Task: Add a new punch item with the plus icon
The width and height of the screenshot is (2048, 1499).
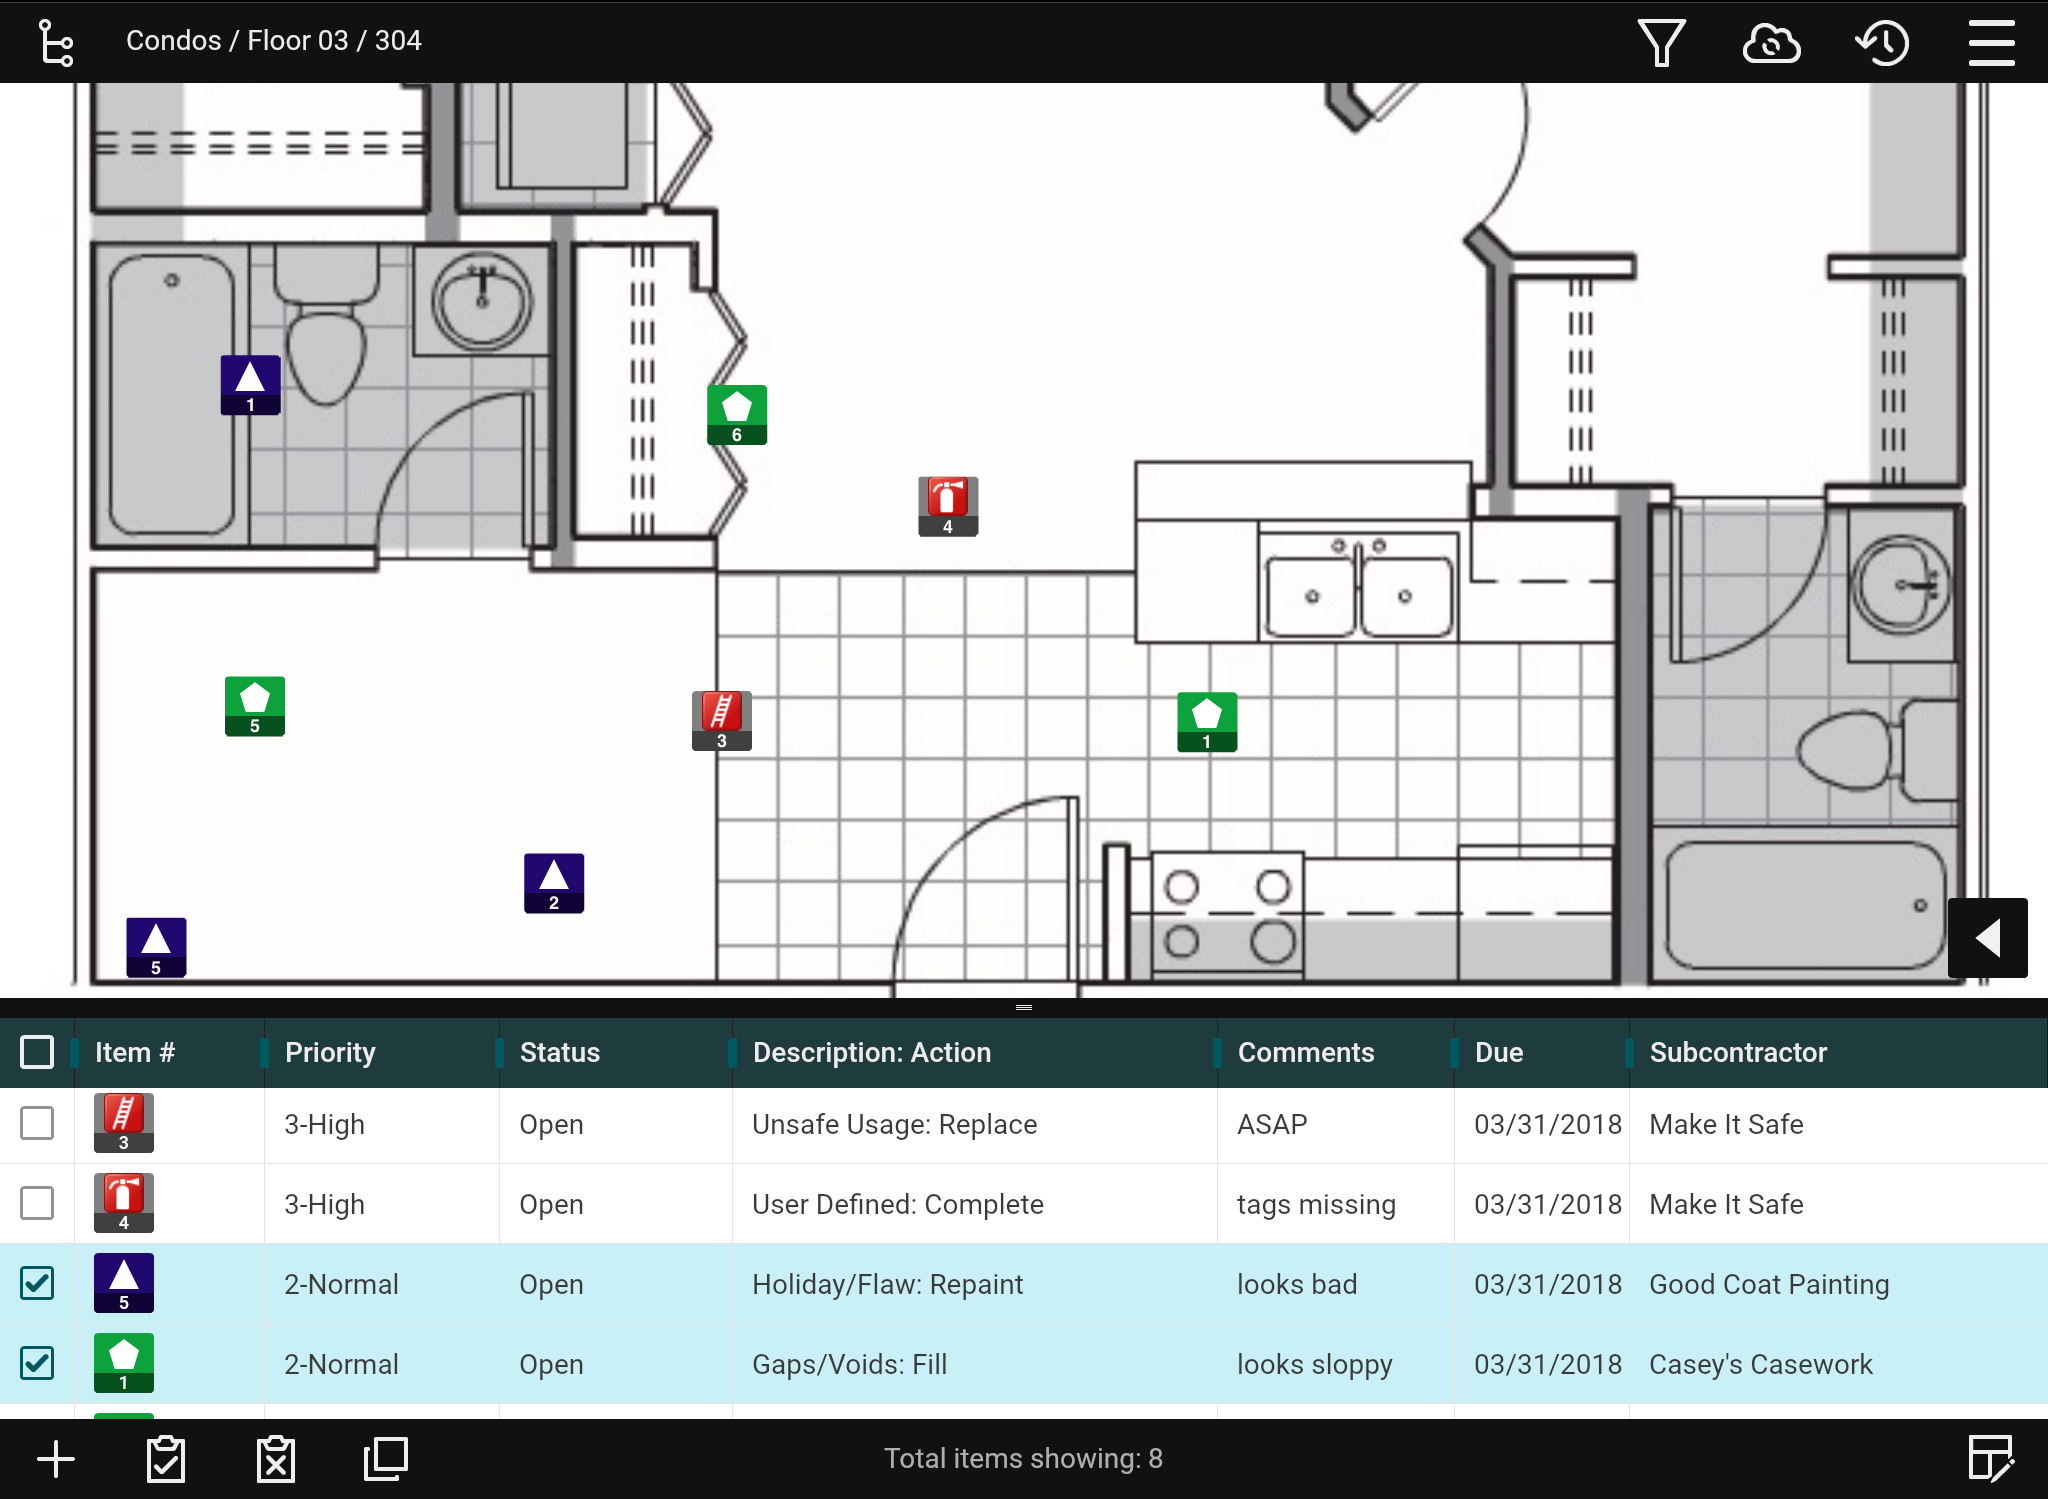Action: [55, 1458]
